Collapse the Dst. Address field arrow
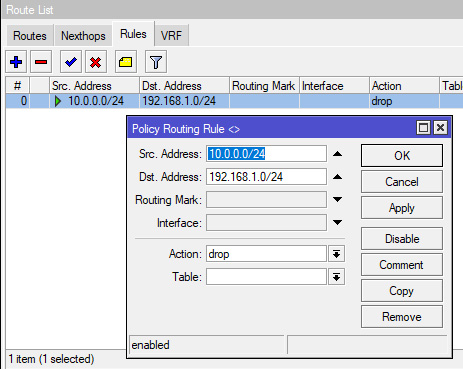 point(337,177)
